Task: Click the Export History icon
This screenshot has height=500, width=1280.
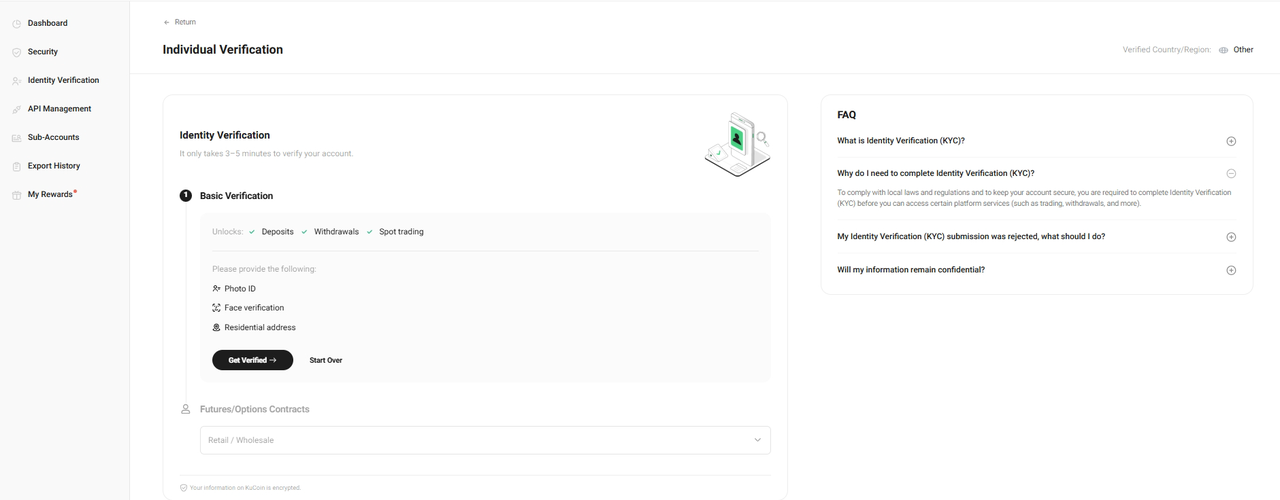Action: coord(16,166)
